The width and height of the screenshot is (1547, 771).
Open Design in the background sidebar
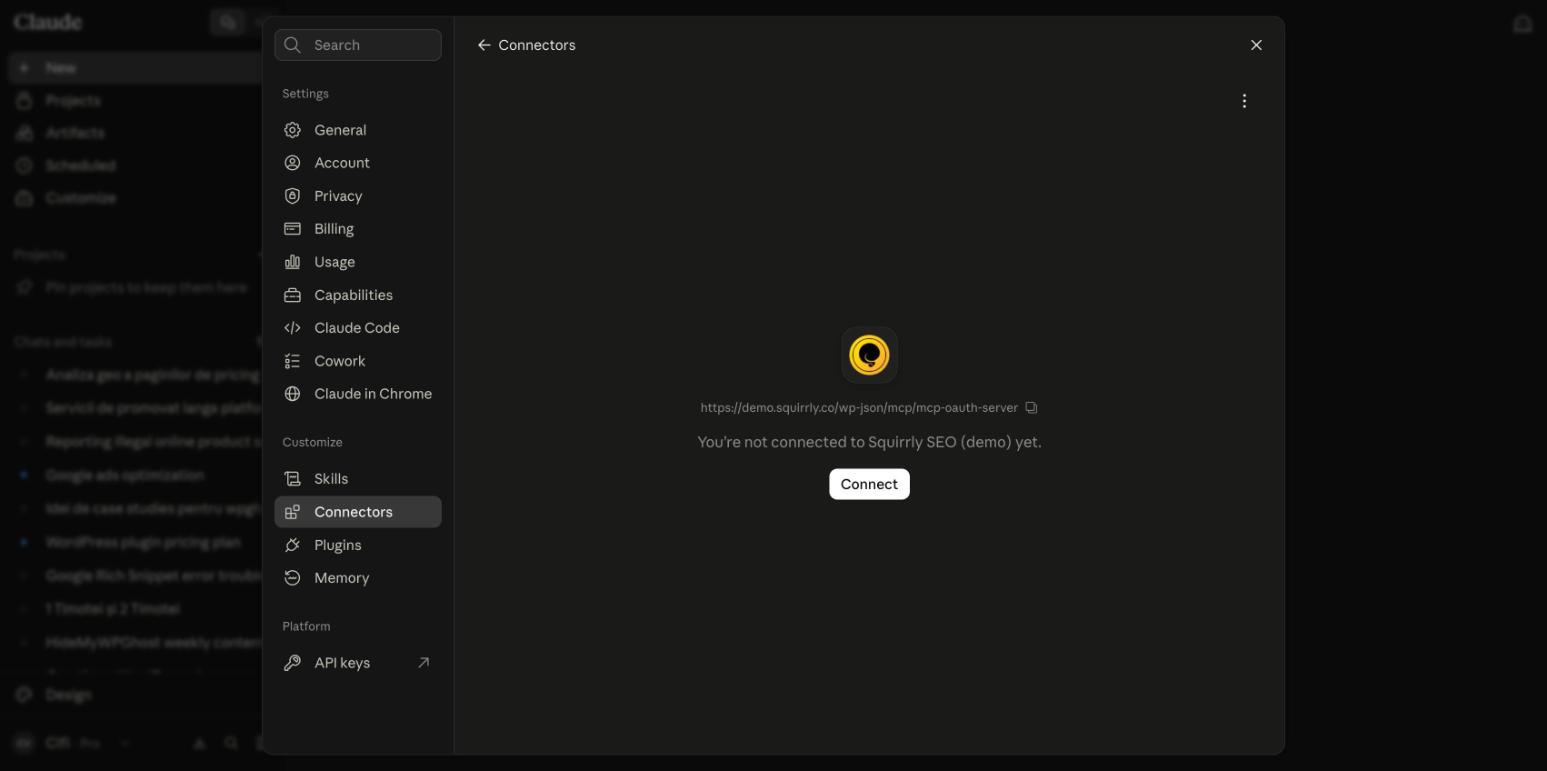pos(68,695)
